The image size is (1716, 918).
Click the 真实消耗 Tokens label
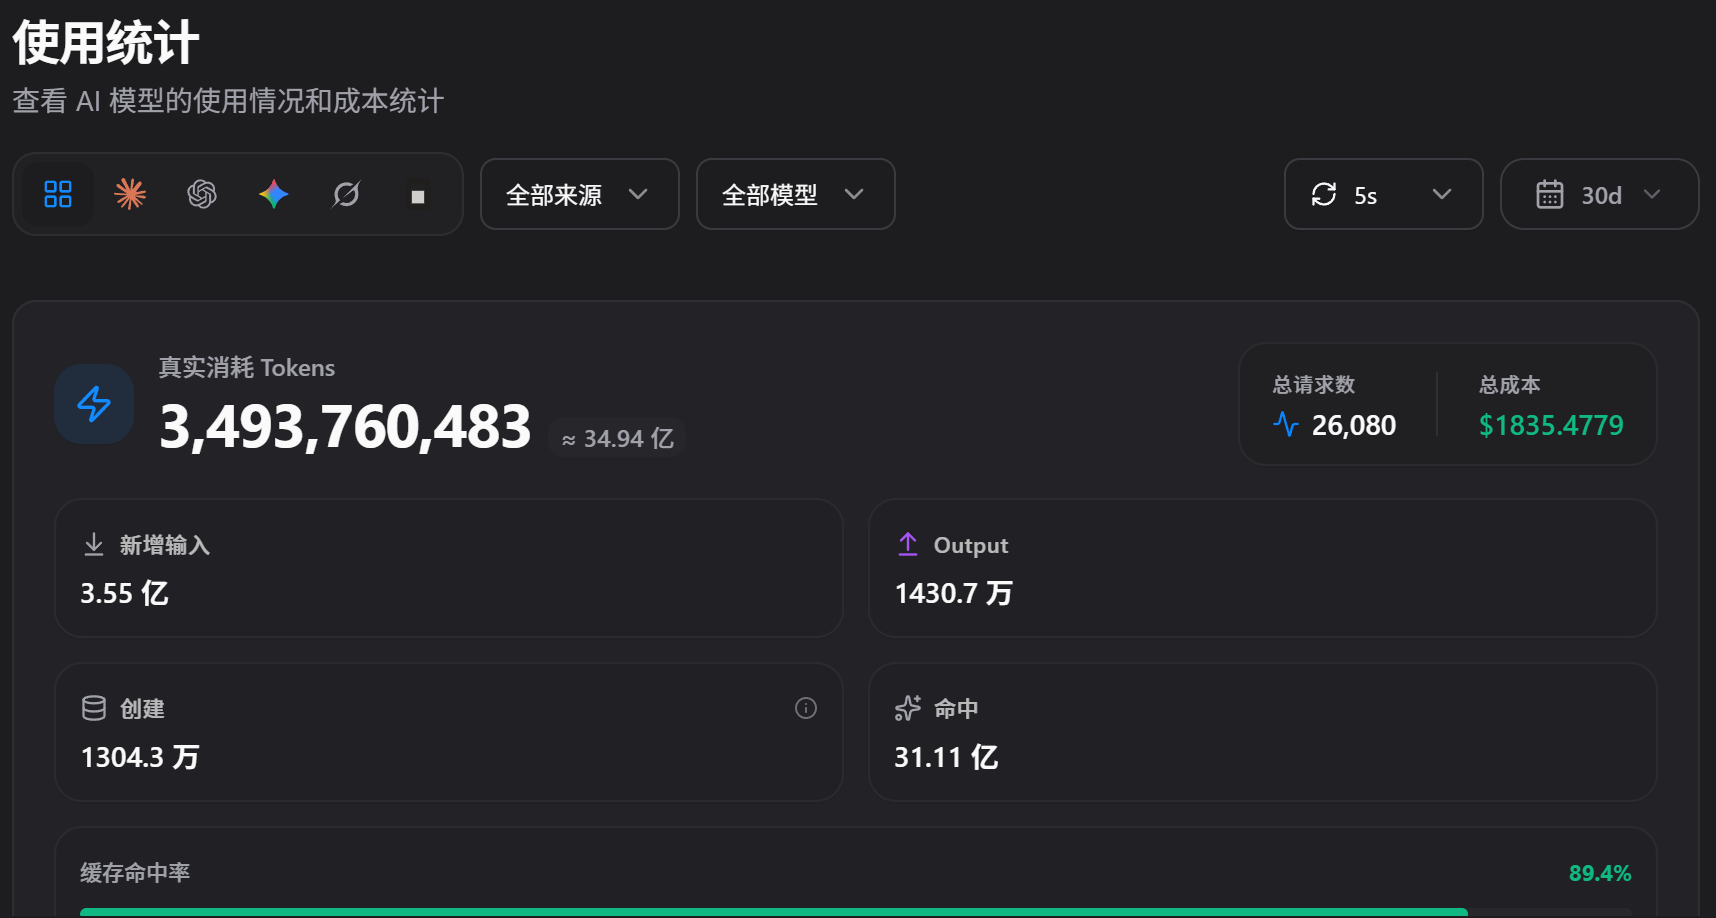[x=247, y=368]
